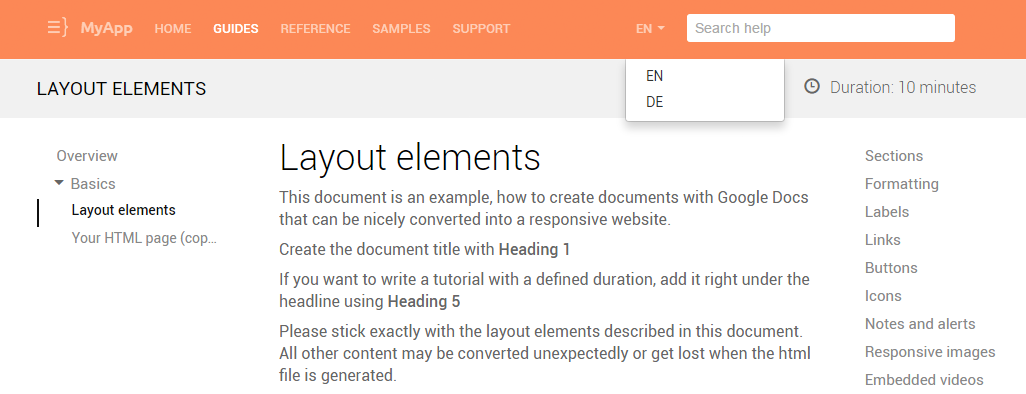Open the GUIDES nav item
Image resolution: width=1026 pixels, height=394 pixels.
point(236,29)
